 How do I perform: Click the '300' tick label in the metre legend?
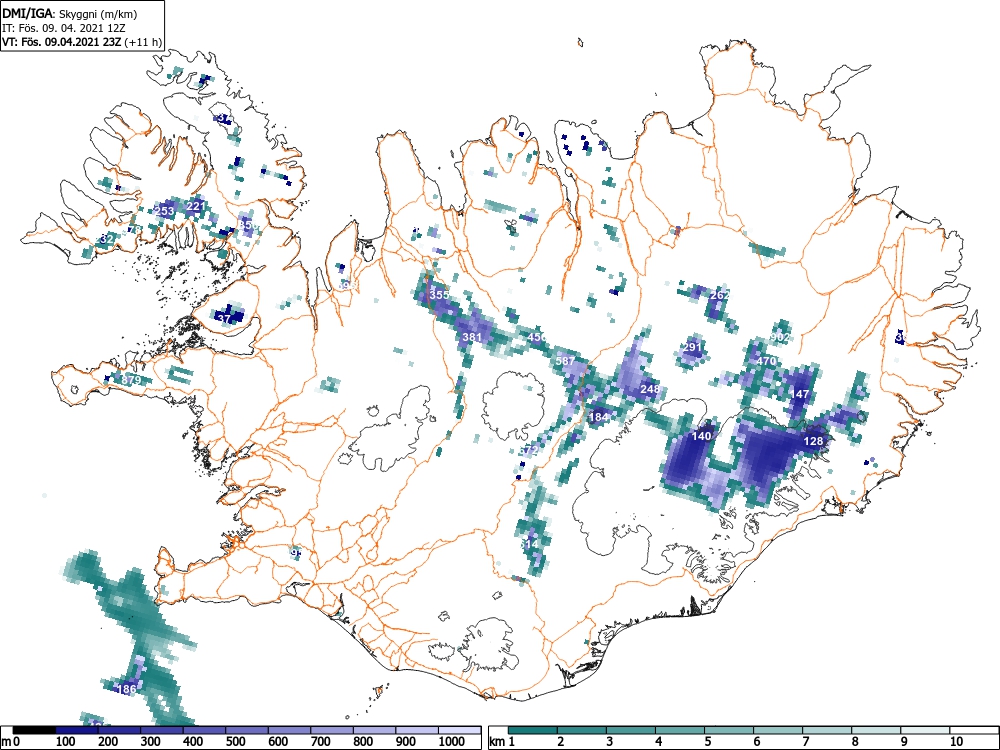click(150, 742)
